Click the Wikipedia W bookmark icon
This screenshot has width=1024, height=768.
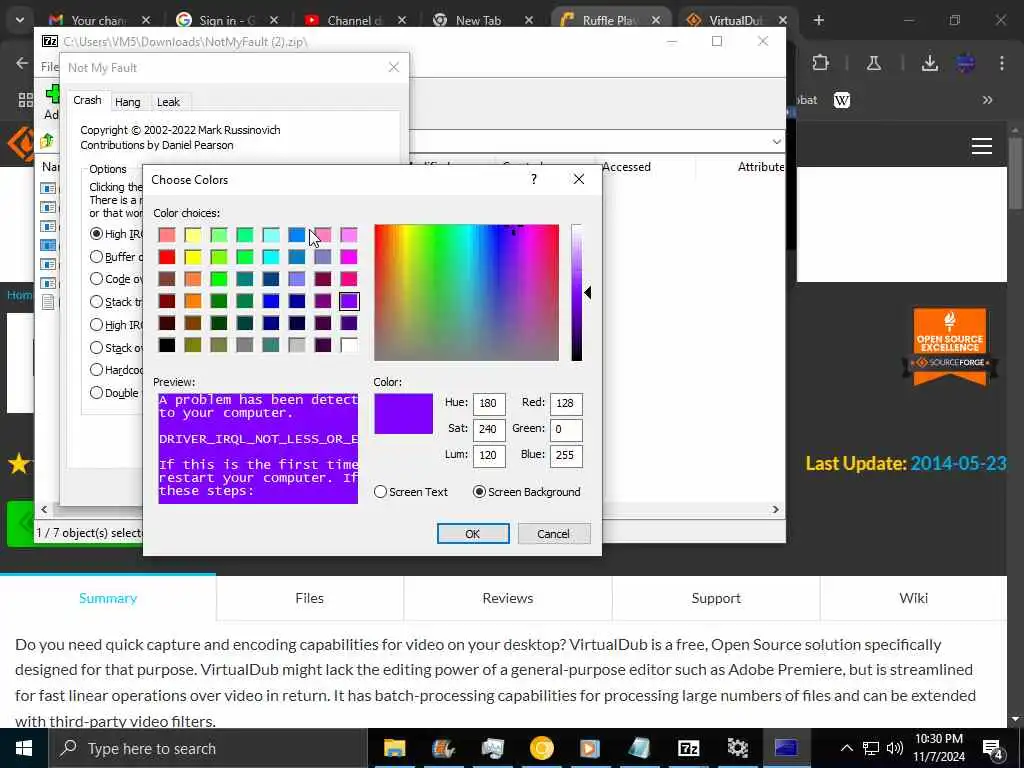(x=842, y=100)
